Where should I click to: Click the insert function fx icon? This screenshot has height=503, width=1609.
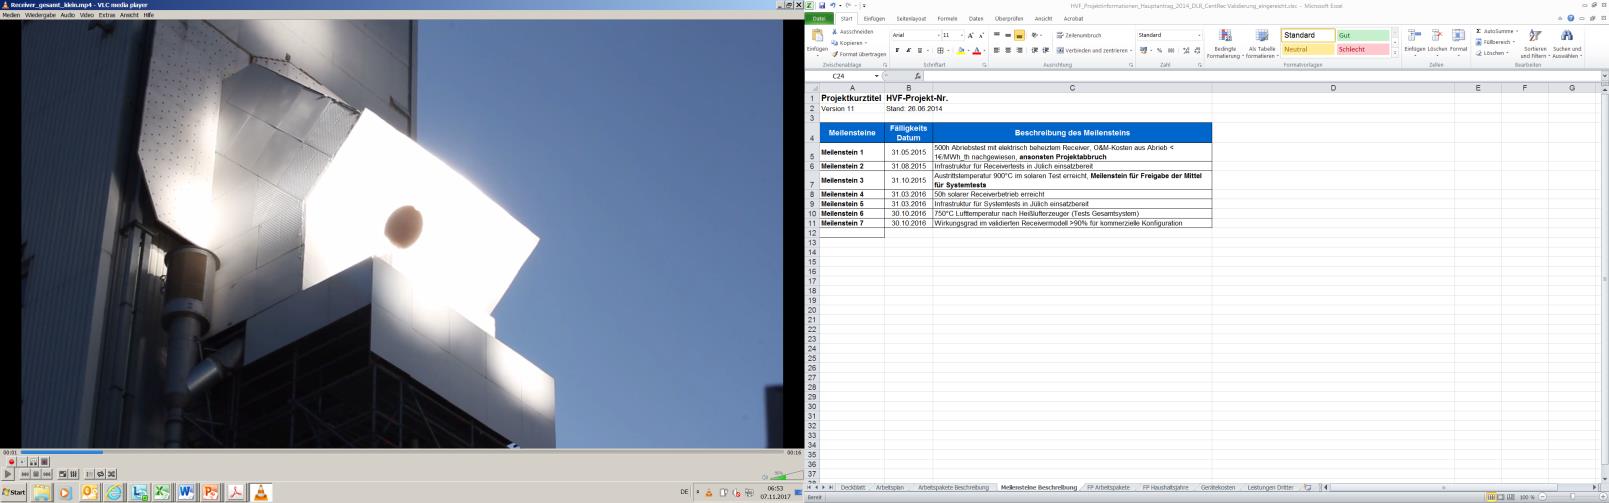[918, 76]
